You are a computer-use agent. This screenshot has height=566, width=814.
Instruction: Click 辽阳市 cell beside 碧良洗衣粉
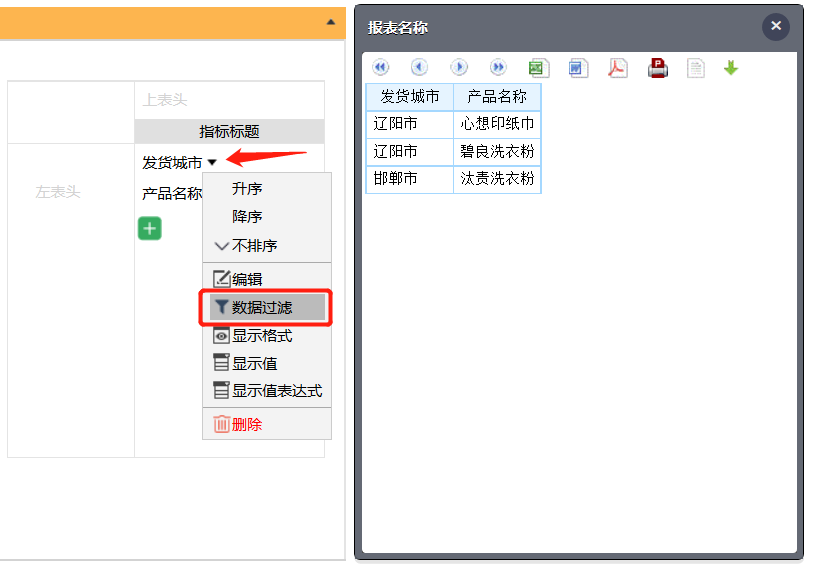tap(410, 152)
